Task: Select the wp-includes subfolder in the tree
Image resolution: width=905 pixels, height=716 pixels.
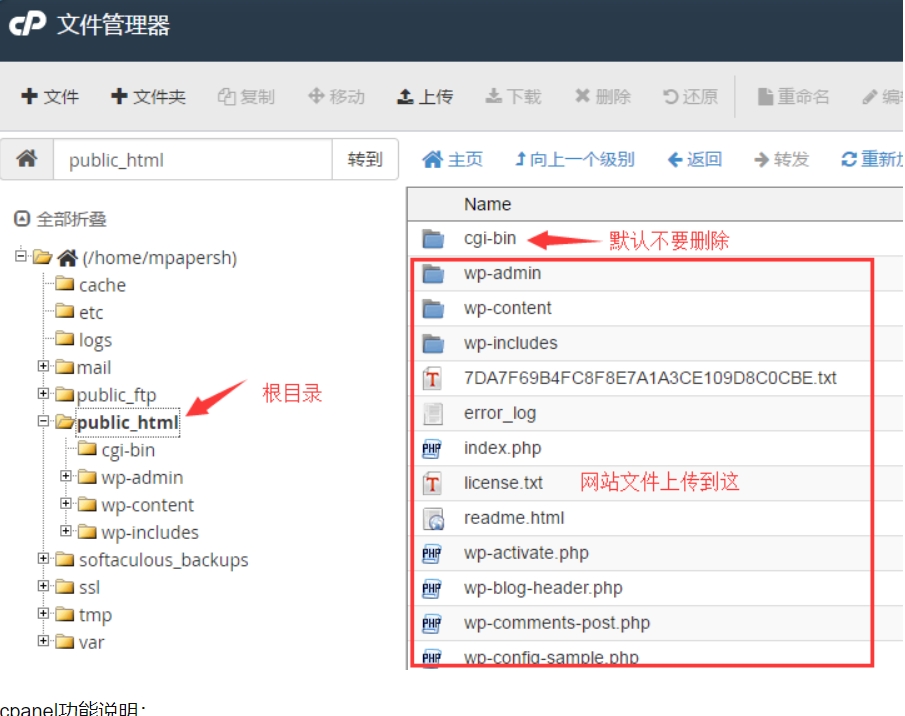Action: [150, 533]
